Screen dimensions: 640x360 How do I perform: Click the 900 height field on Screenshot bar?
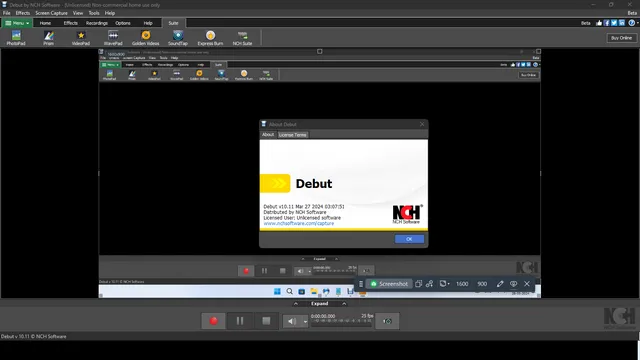482,284
